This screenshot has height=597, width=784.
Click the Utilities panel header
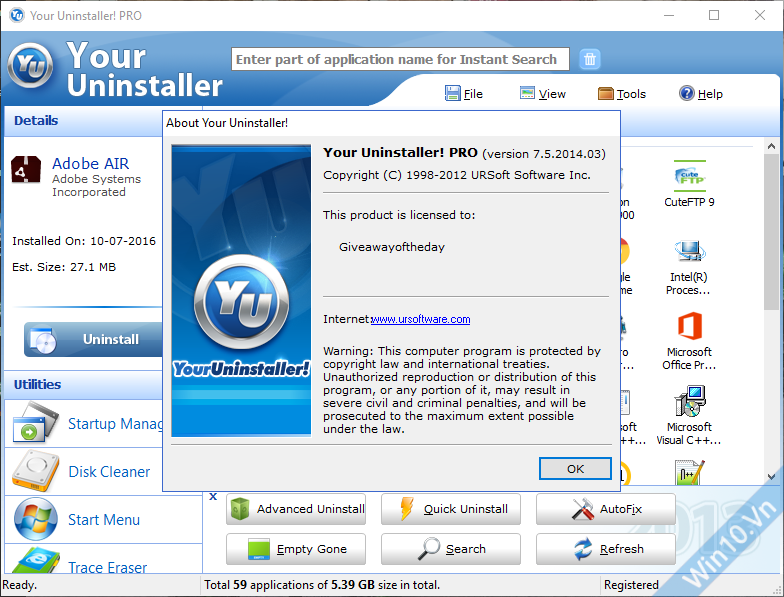tap(83, 384)
